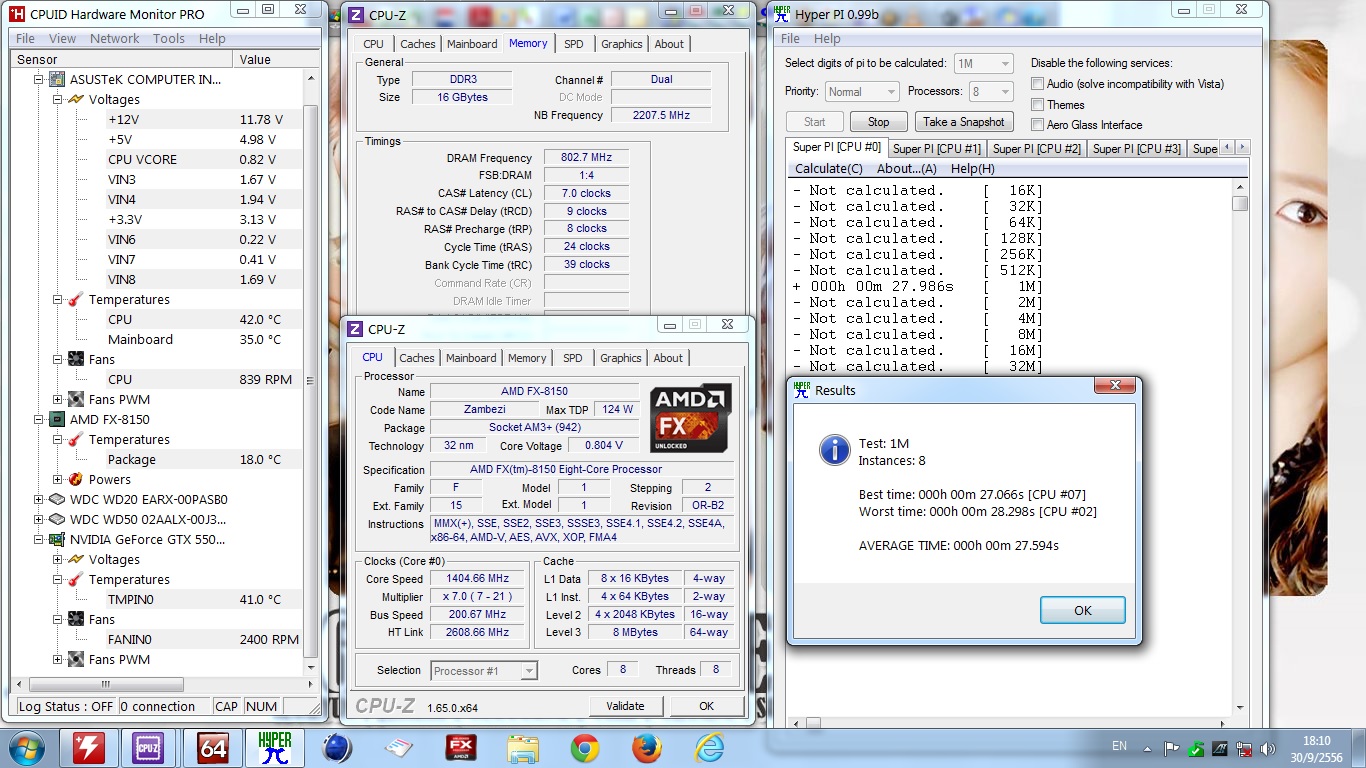Launch Firefox from taskbar
This screenshot has height=768, width=1366.
(647, 747)
